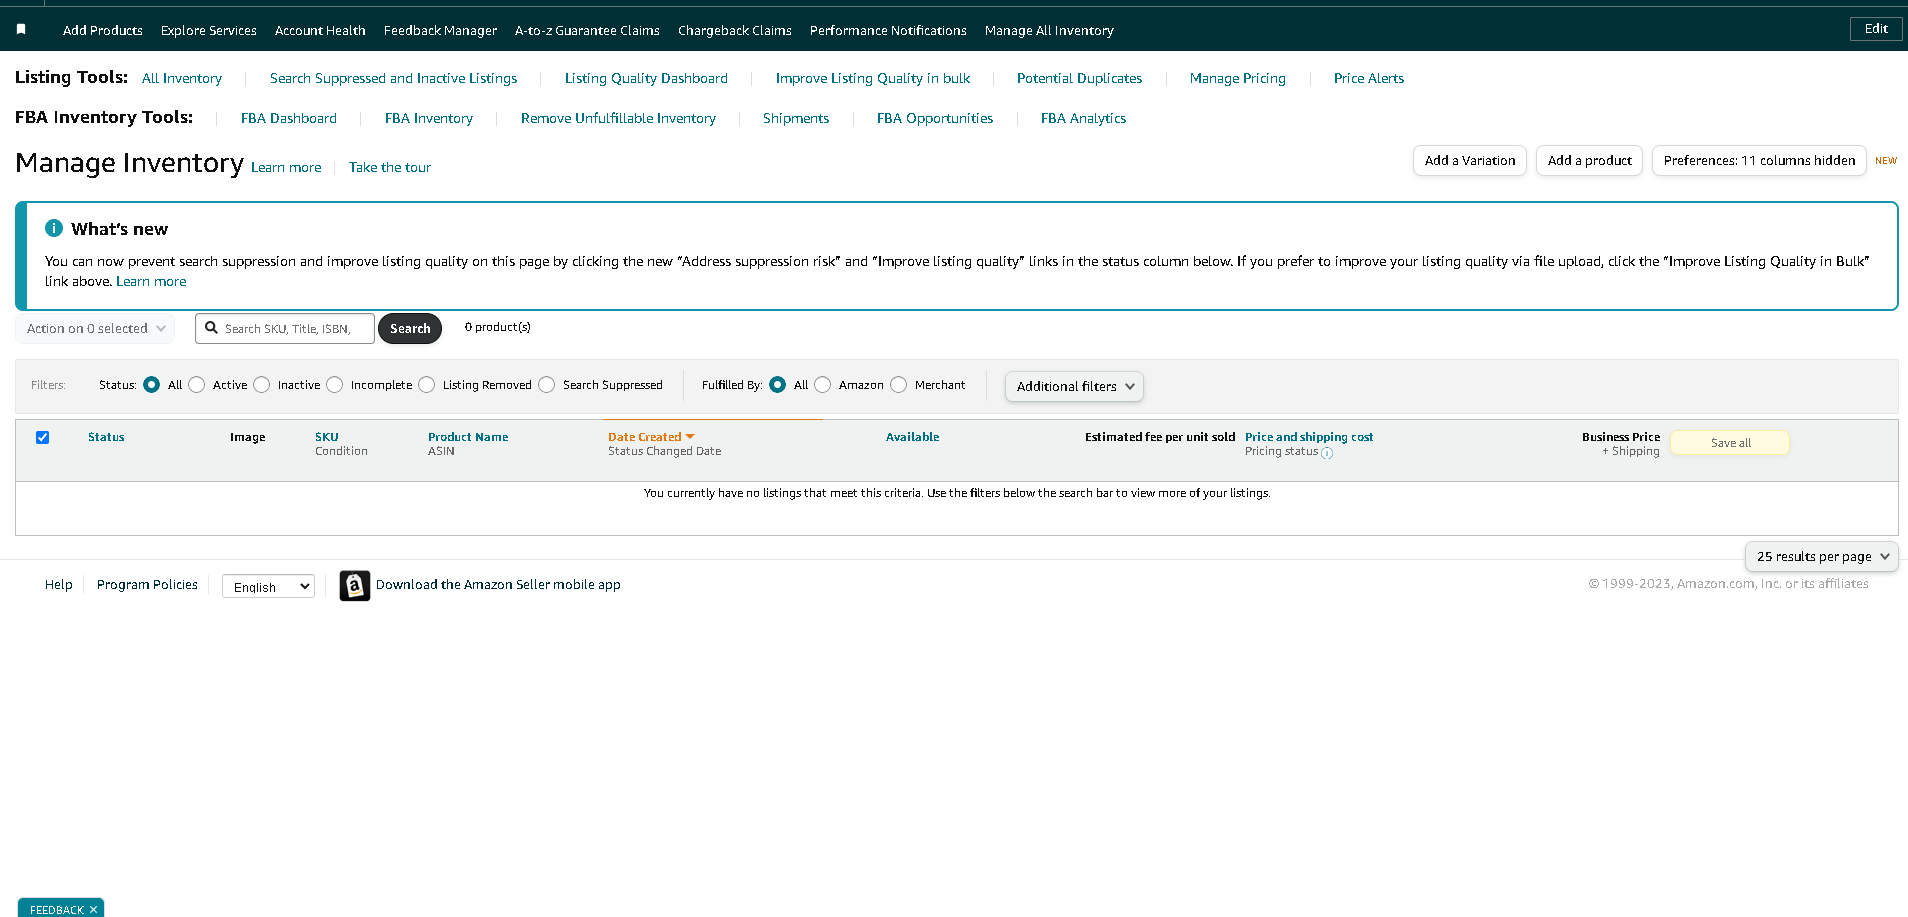1908x917 pixels.
Task: Open FBA Opportunities link
Action: pyautogui.click(x=935, y=118)
